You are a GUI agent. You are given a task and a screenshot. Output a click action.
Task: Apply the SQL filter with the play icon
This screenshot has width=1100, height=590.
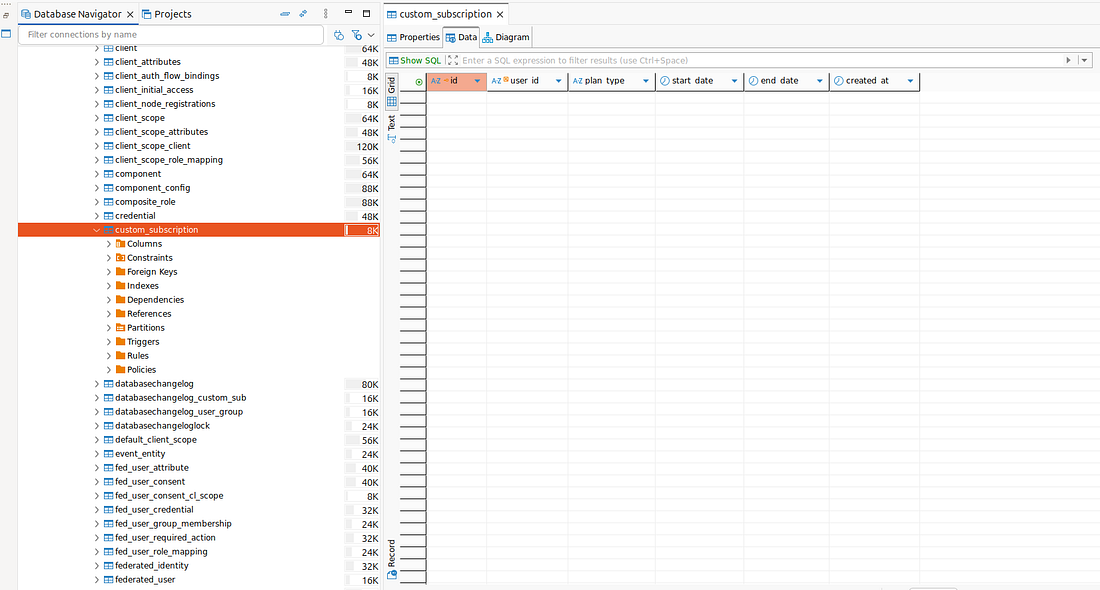click(1068, 60)
